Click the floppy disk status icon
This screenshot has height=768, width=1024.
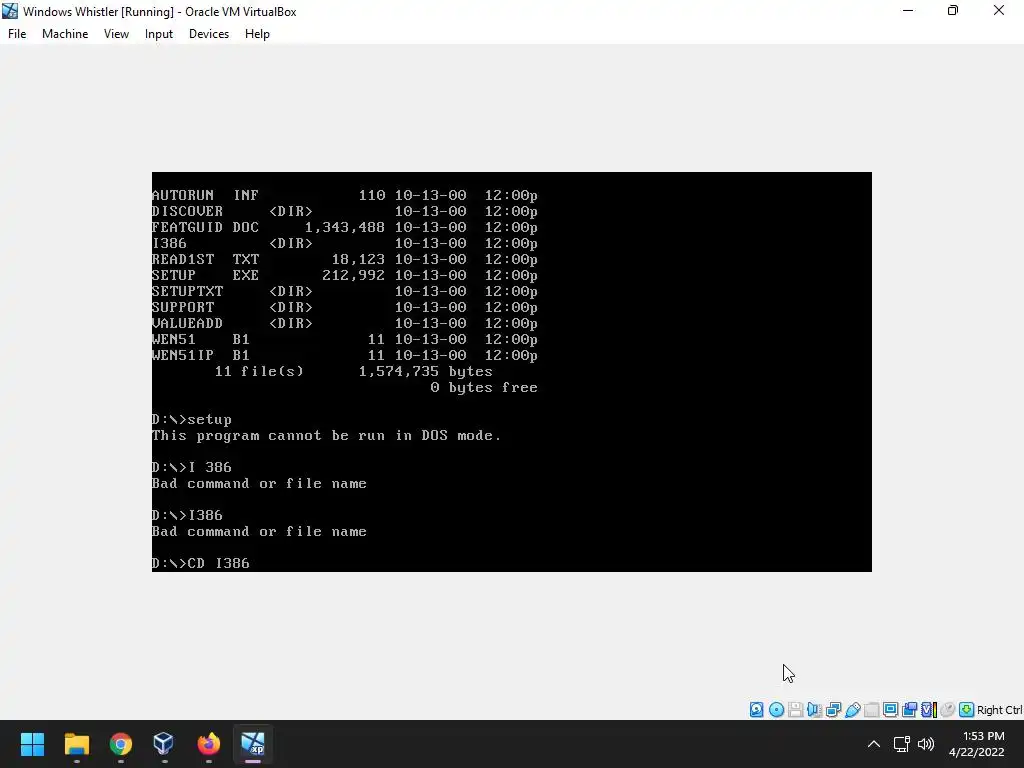(x=795, y=710)
